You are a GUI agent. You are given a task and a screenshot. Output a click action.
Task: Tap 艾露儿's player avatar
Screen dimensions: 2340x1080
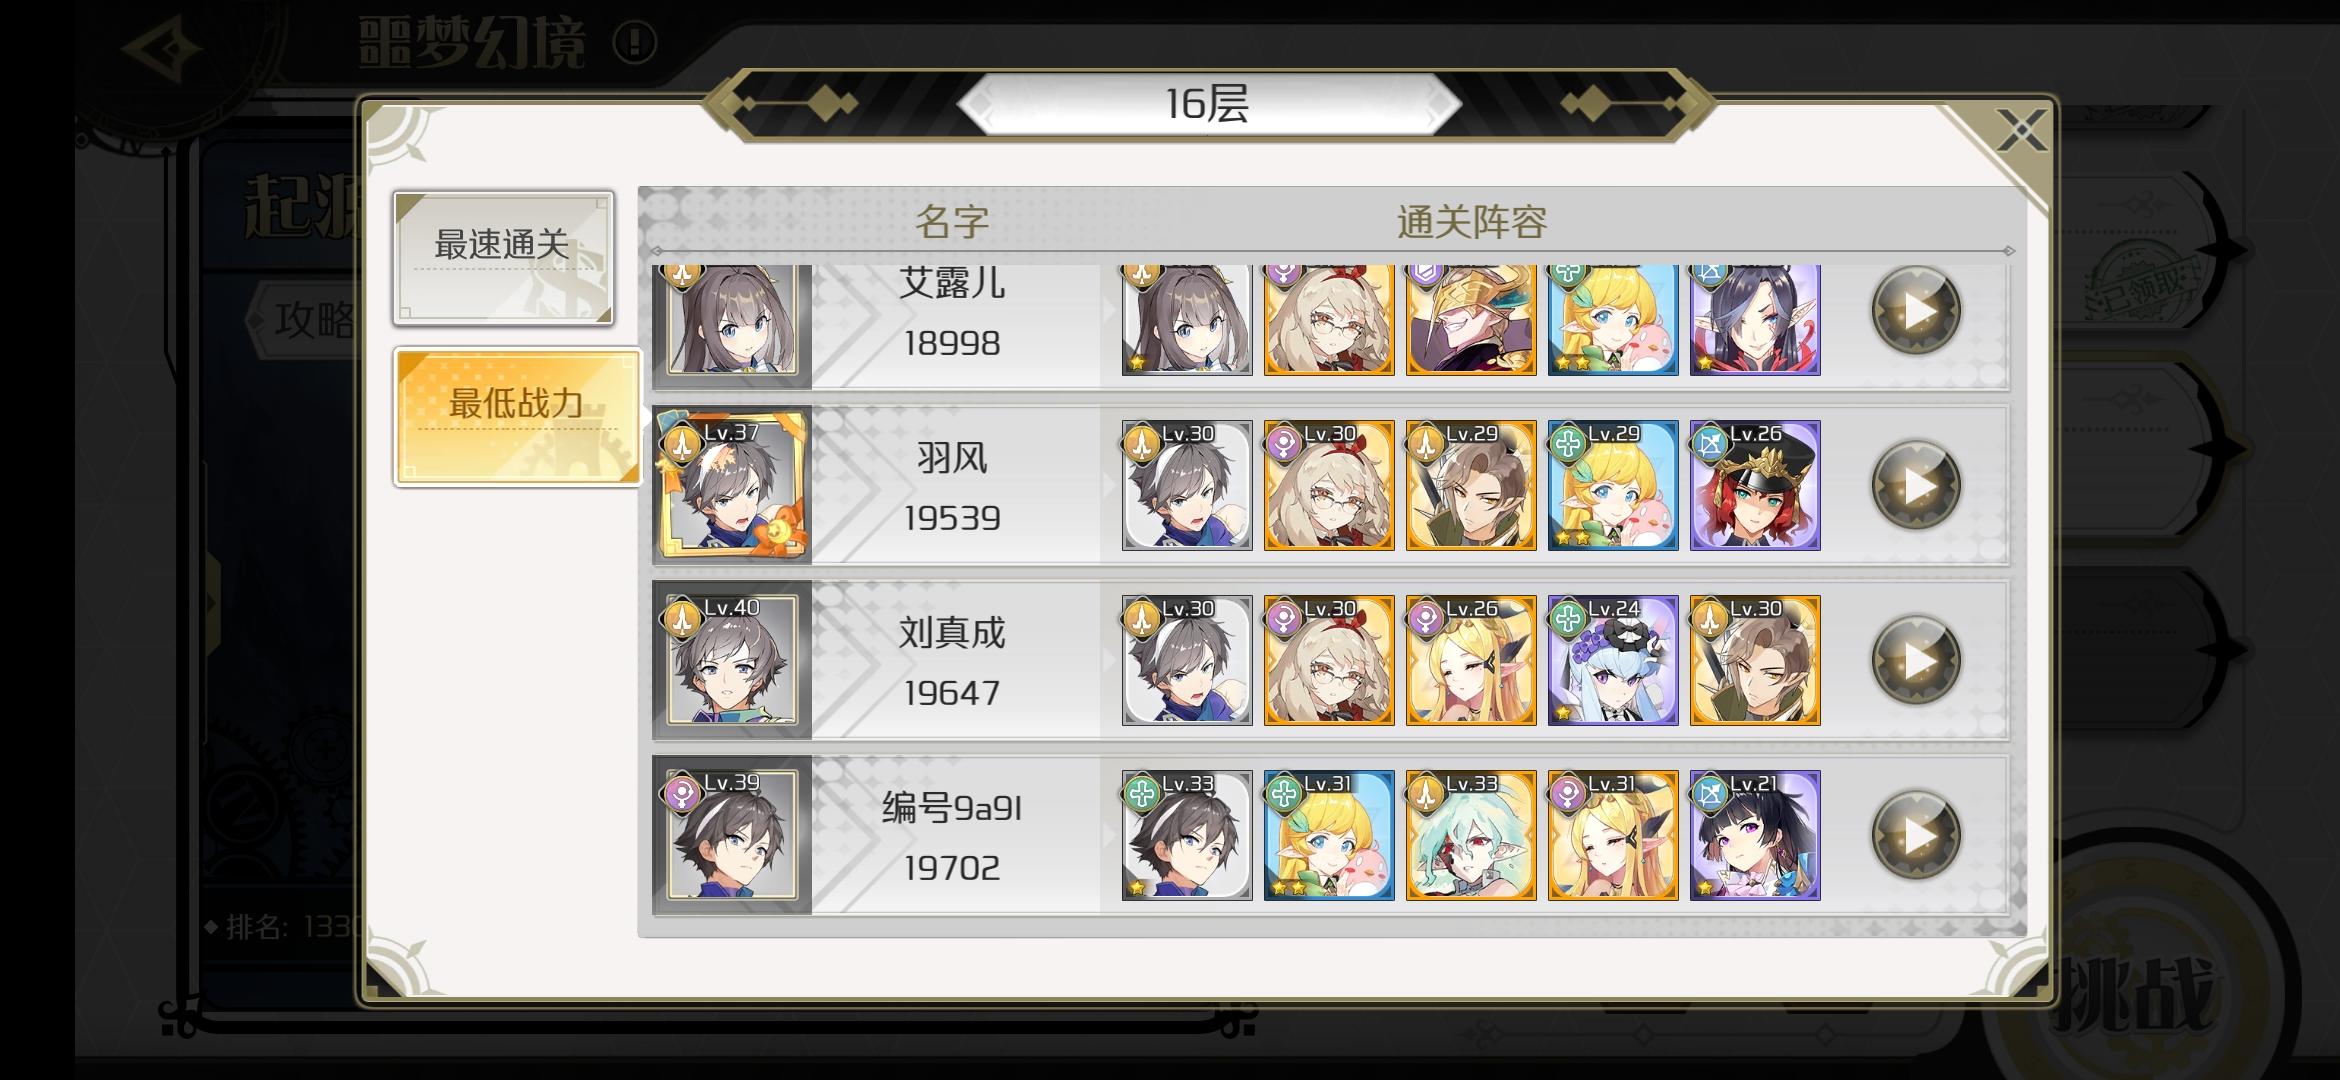click(732, 320)
